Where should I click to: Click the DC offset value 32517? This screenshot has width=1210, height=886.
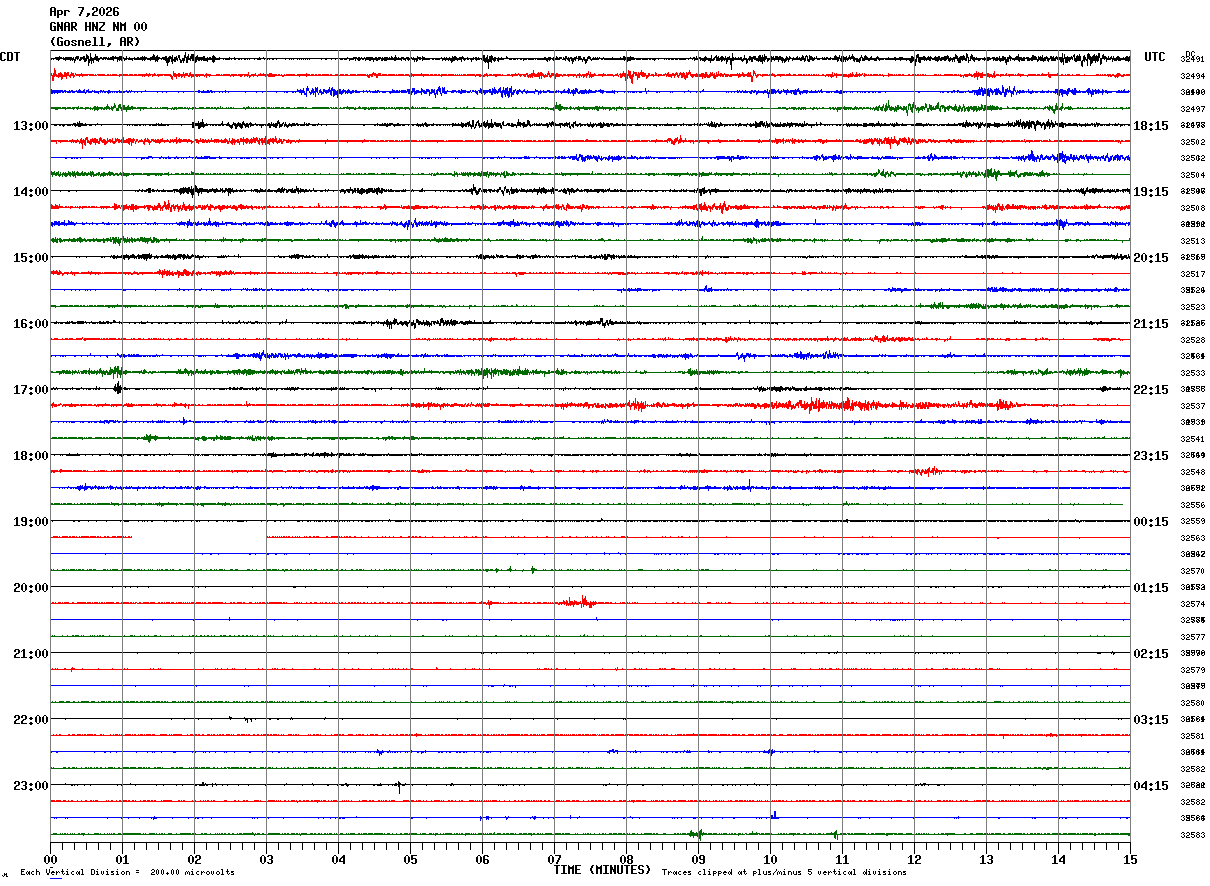tap(1192, 274)
